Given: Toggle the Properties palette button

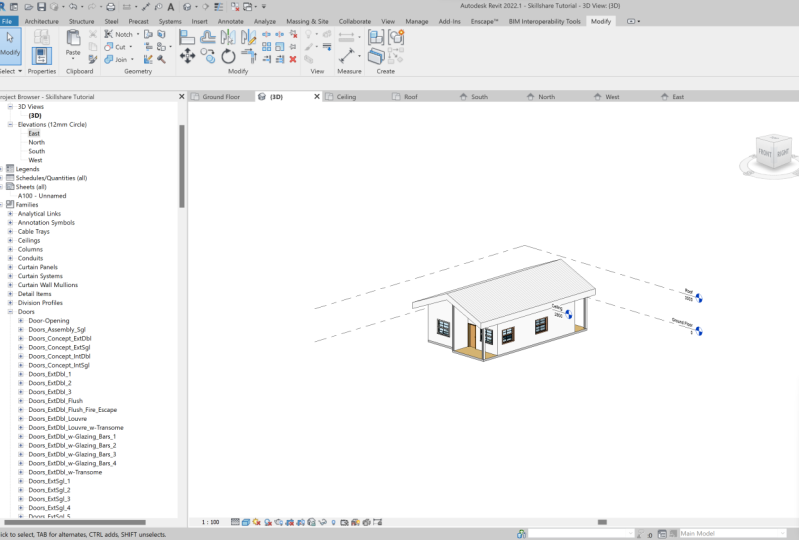Looking at the screenshot, I should coord(41,56).
